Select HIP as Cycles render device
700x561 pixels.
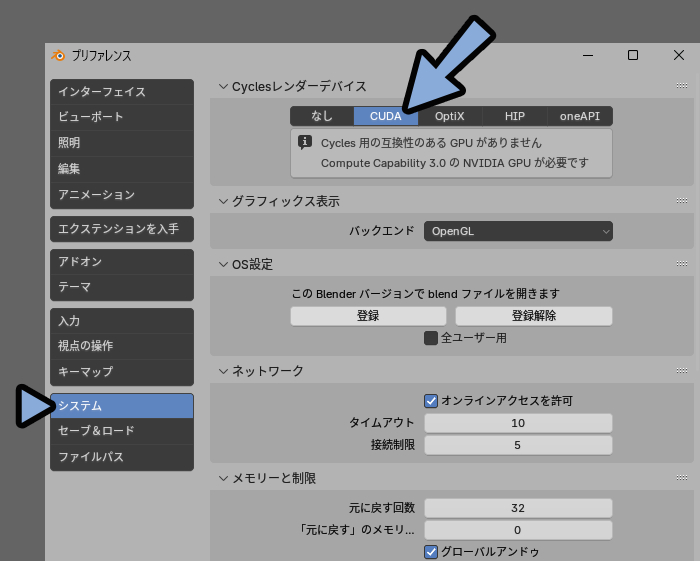click(x=515, y=116)
